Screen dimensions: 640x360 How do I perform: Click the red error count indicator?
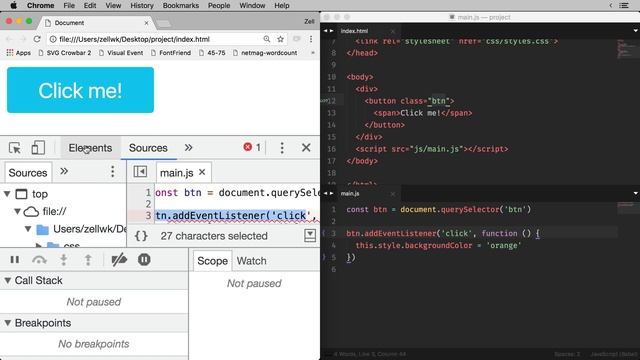pyautogui.click(x=252, y=147)
